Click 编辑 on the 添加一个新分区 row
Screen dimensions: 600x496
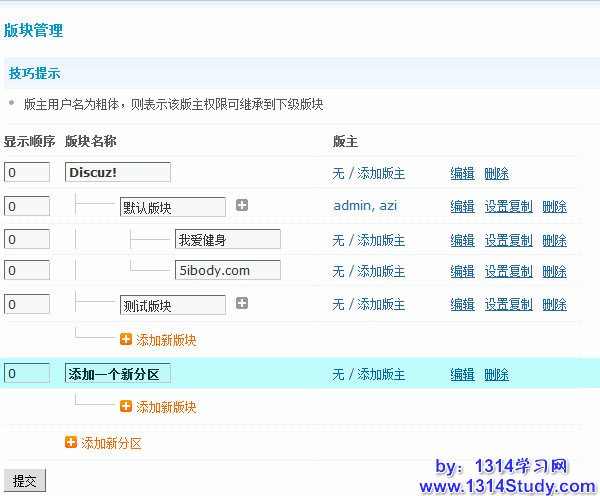462,374
